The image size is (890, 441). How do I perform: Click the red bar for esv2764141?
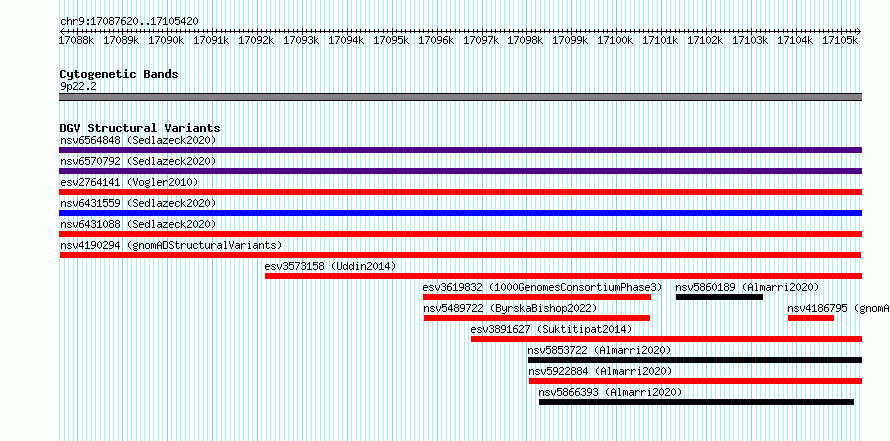click(x=460, y=192)
